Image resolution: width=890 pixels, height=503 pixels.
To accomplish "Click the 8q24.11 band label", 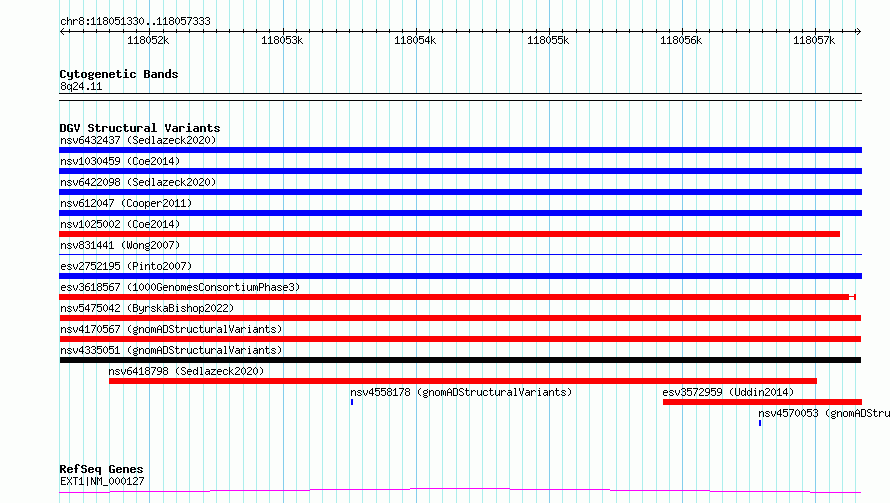I will [x=81, y=87].
